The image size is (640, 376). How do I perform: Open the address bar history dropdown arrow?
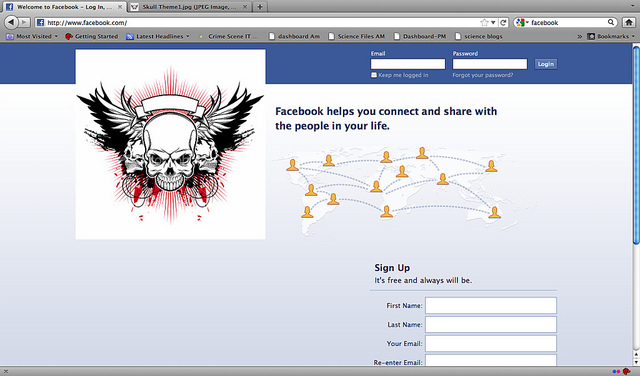point(493,22)
